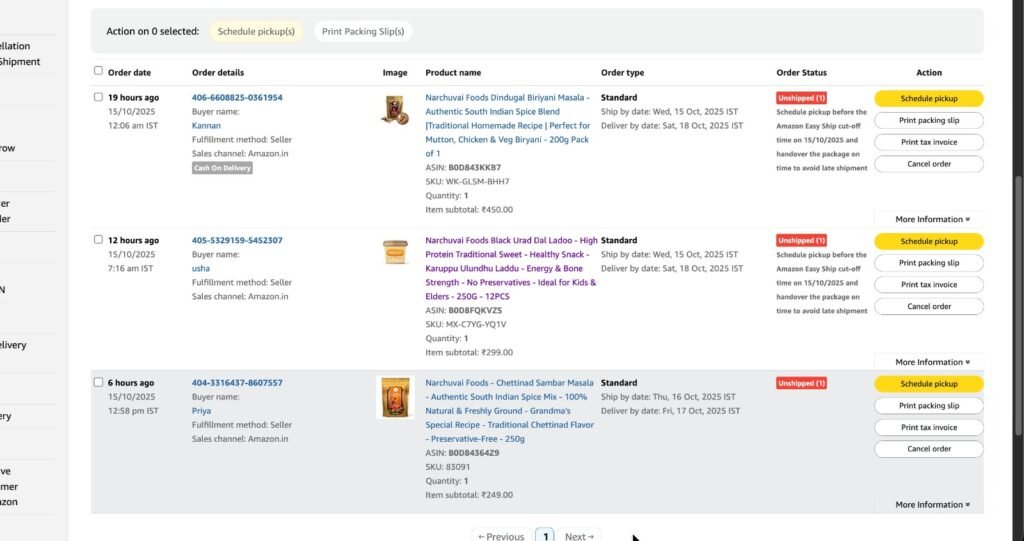Click Unshipped (1) badge on Kannan's order
The height and width of the screenshot is (541, 1024).
(801, 98)
